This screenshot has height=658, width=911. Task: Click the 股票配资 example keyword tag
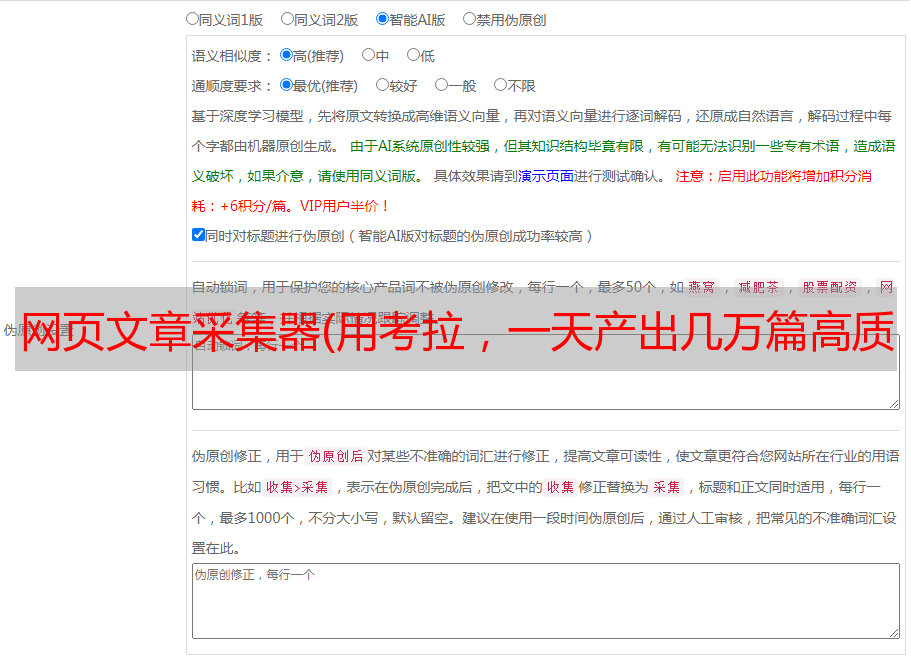pyautogui.click(x=830, y=287)
